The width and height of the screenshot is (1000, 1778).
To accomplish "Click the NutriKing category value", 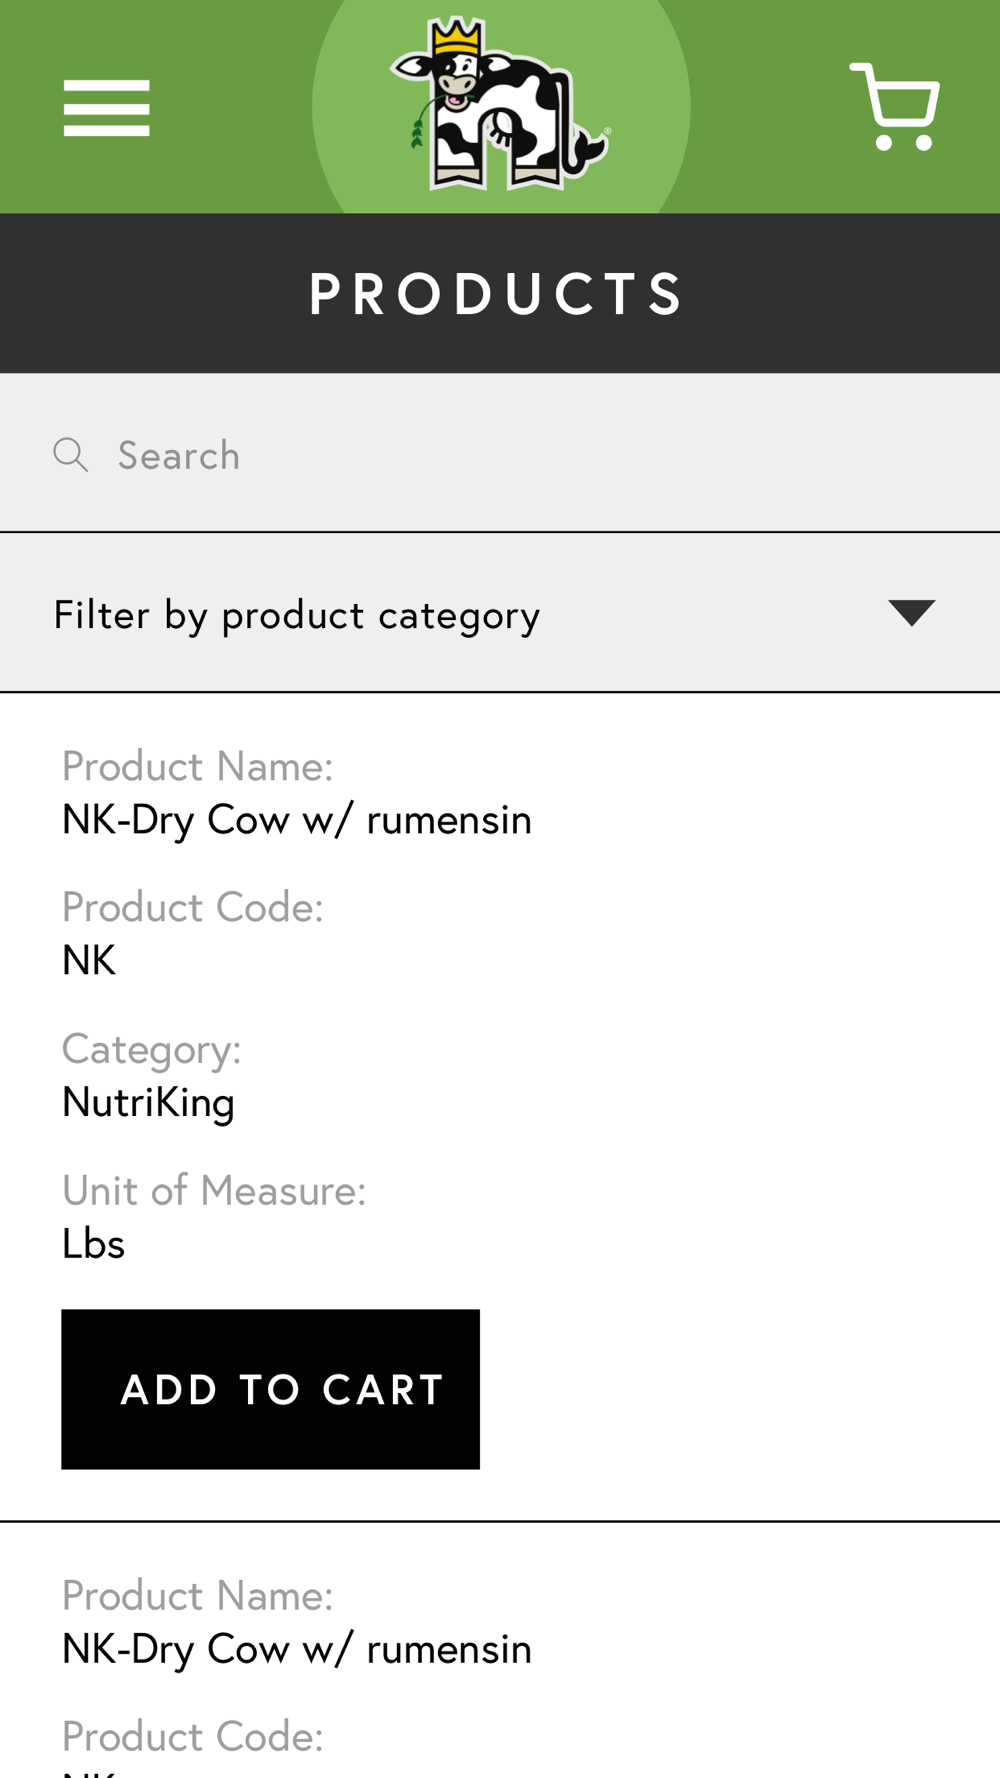I will (148, 1103).
